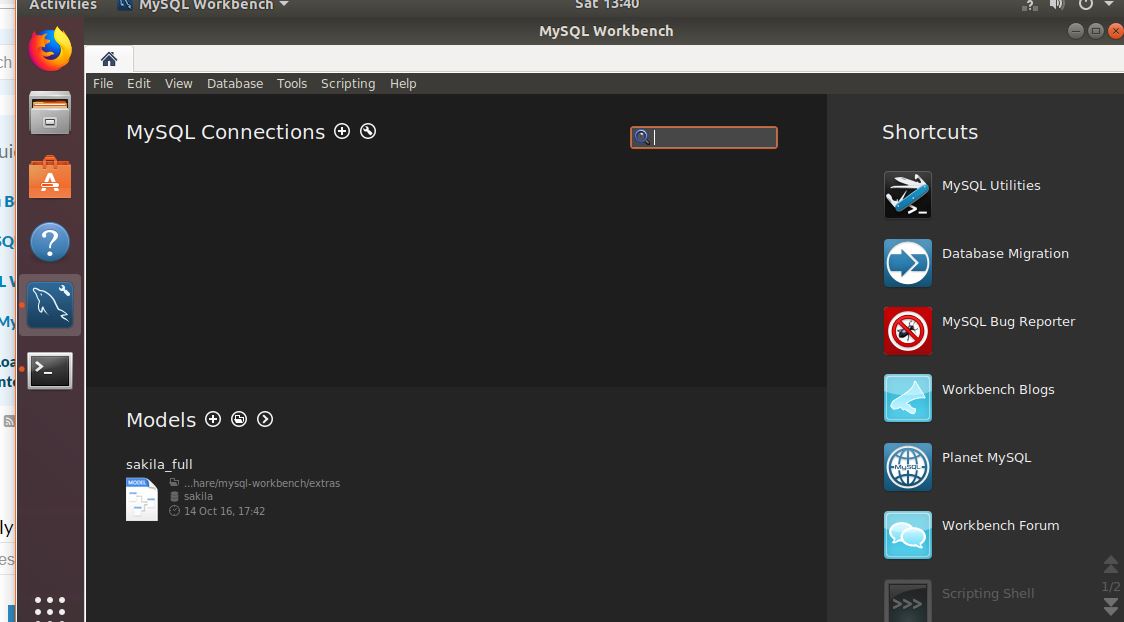Launch MySQL Utilities from Shortcuts
Screen dimensions: 1124x622
907,194
